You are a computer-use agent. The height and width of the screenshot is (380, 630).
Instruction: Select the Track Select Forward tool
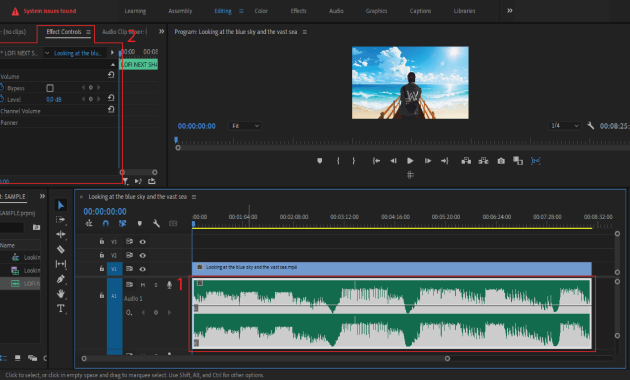pyautogui.click(x=61, y=220)
